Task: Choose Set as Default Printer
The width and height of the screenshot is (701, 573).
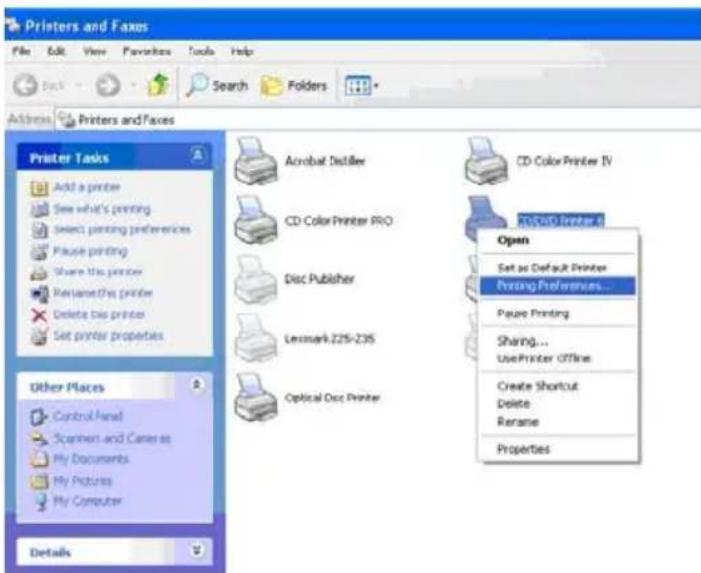Action: [x=557, y=268]
